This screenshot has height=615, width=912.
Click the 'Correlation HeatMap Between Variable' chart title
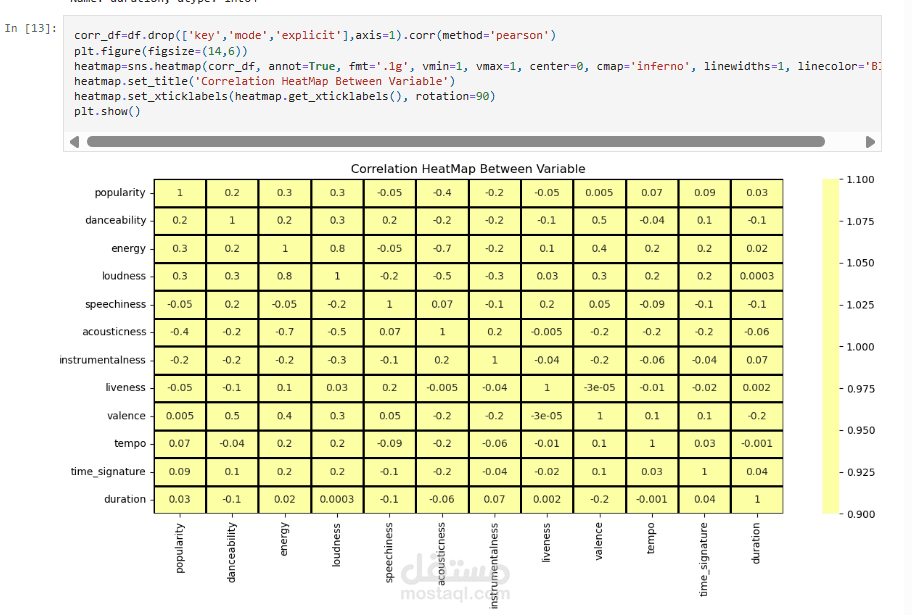(x=468, y=169)
